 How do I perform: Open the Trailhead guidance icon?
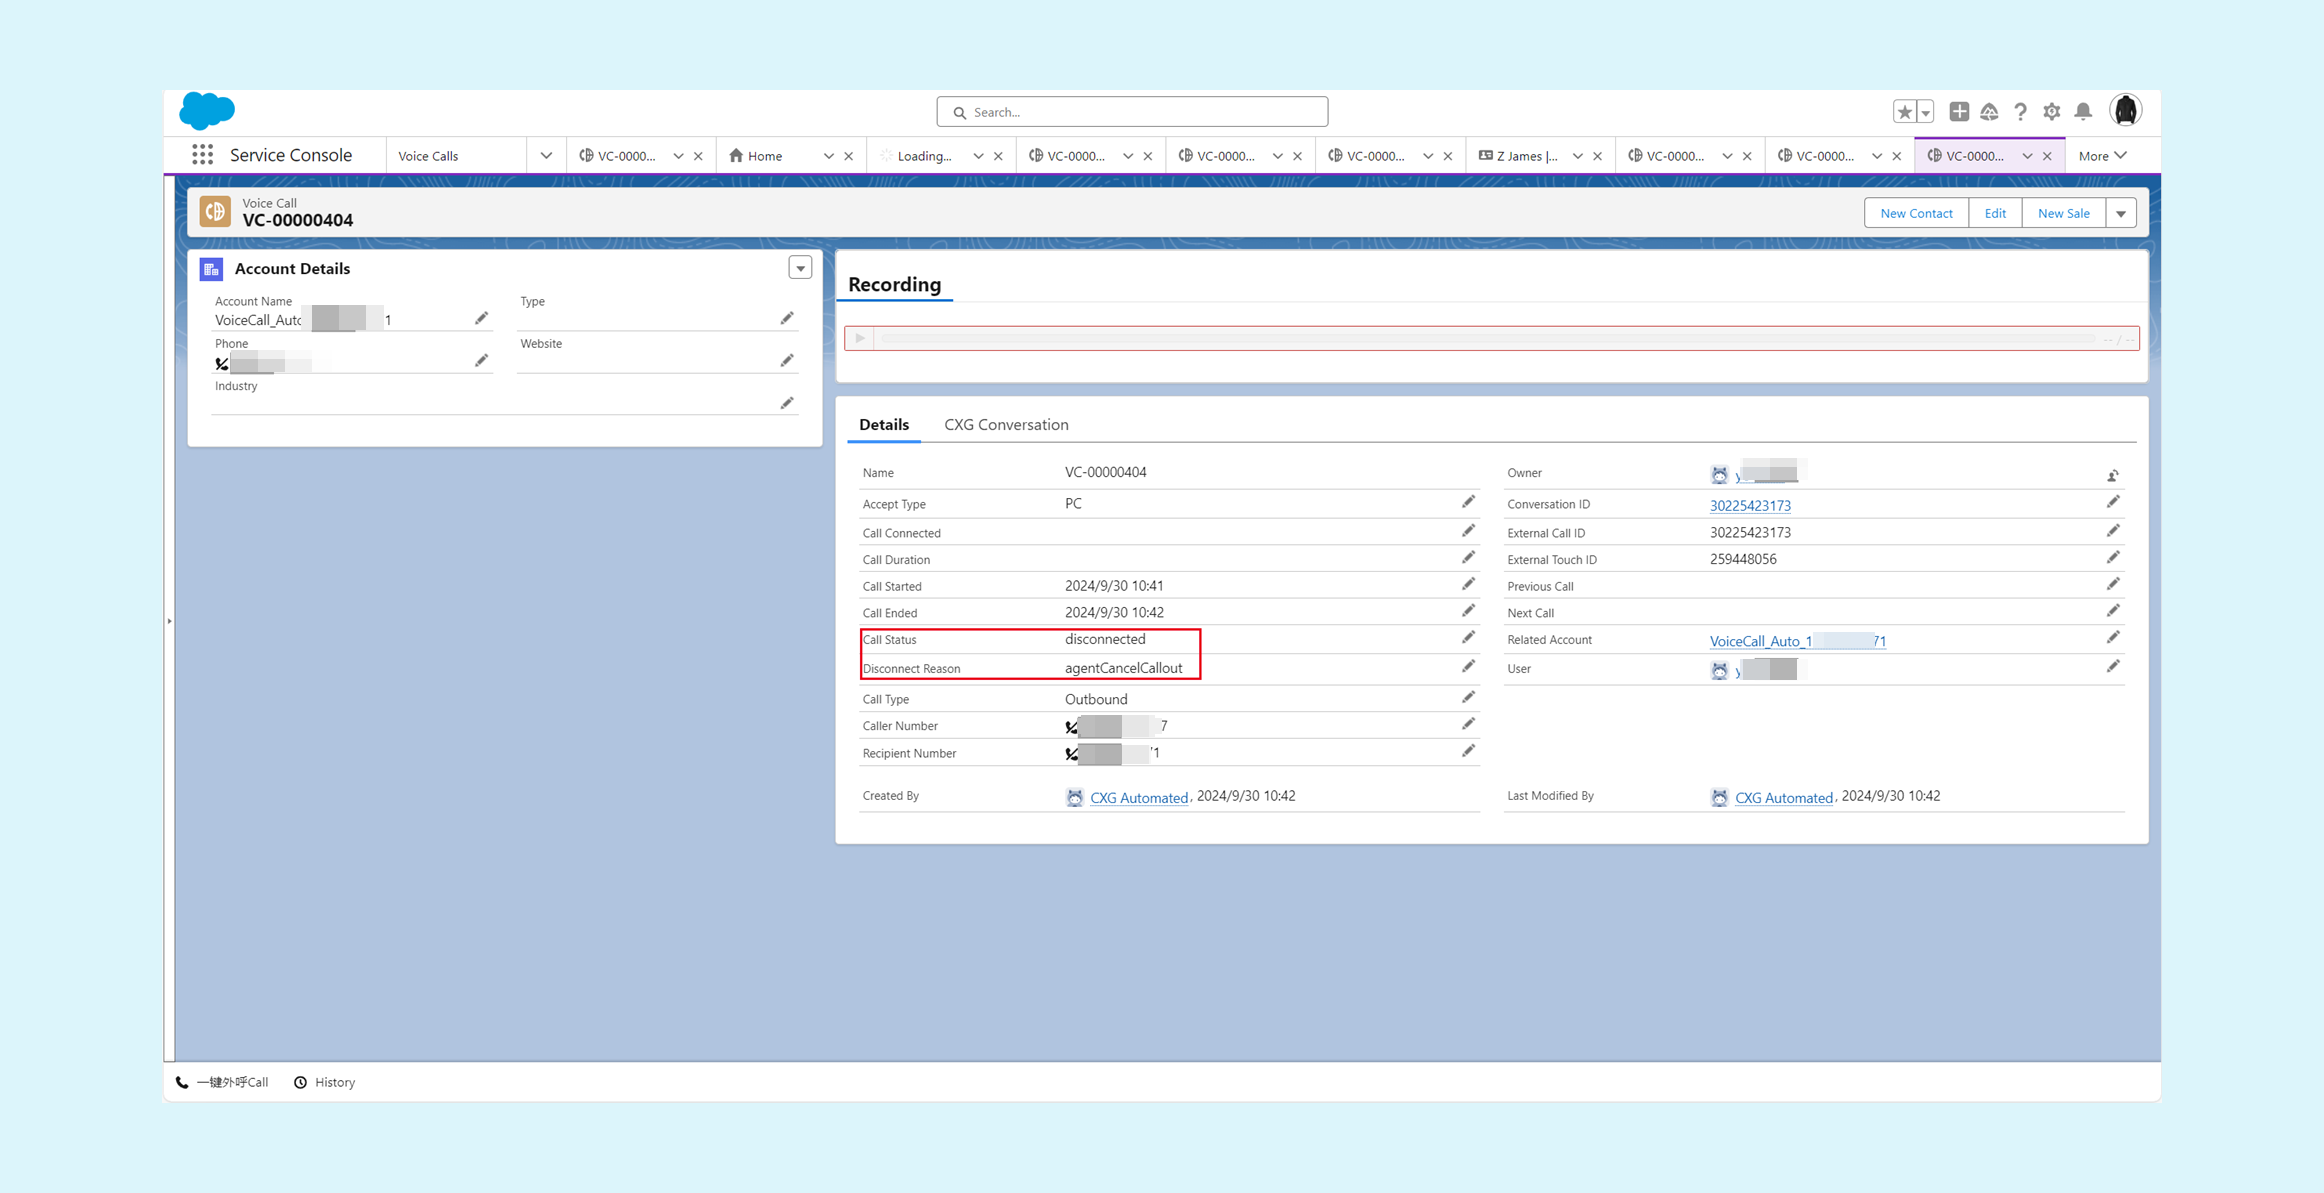pos(1989,112)
